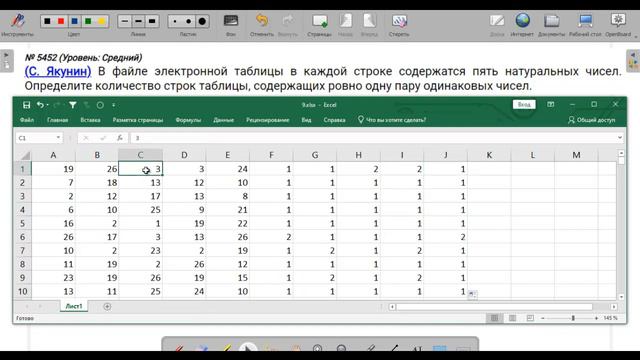This screenshot has width=640, height=360.
Task: Click the filter funnel icon in Excel
Action: point(73,105)
